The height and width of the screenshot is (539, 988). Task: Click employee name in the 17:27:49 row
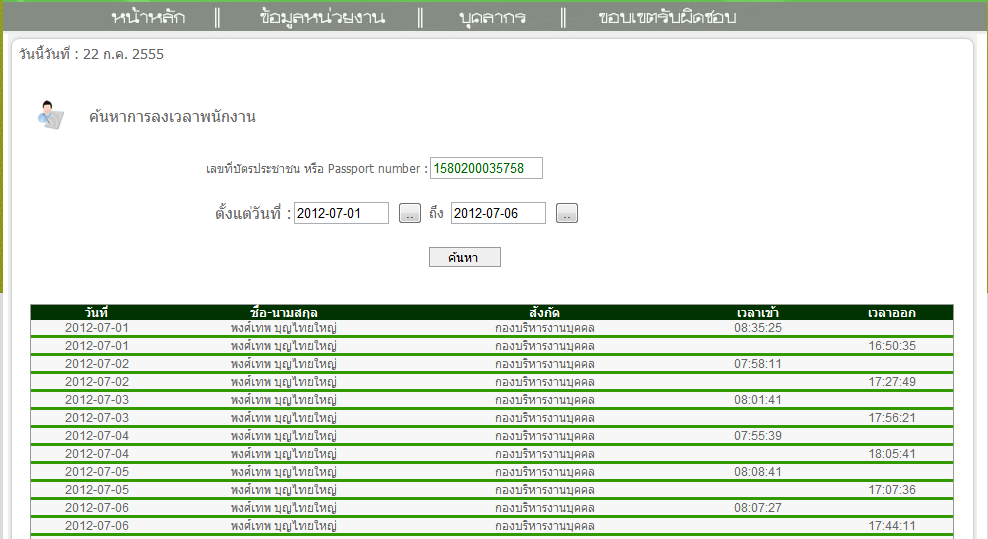tap(284, 381)
